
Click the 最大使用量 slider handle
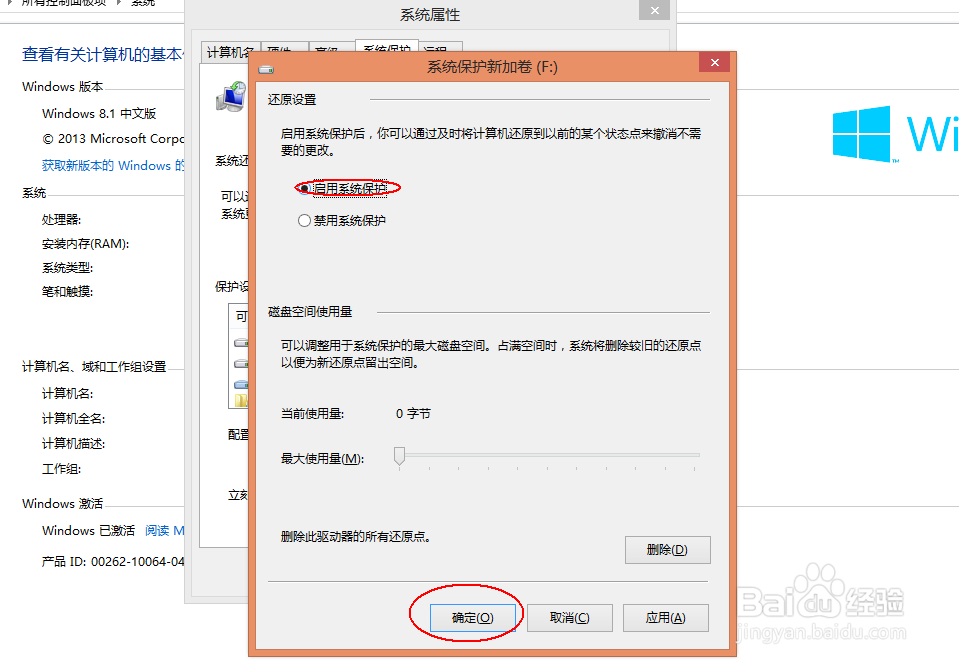tap(399, 457)
